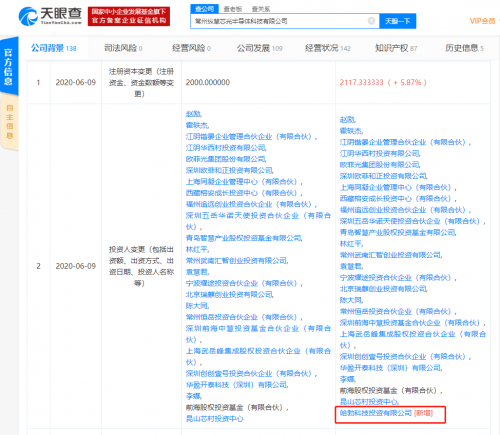Click the 2020-06-09 date in row 2

coord(76,266)
